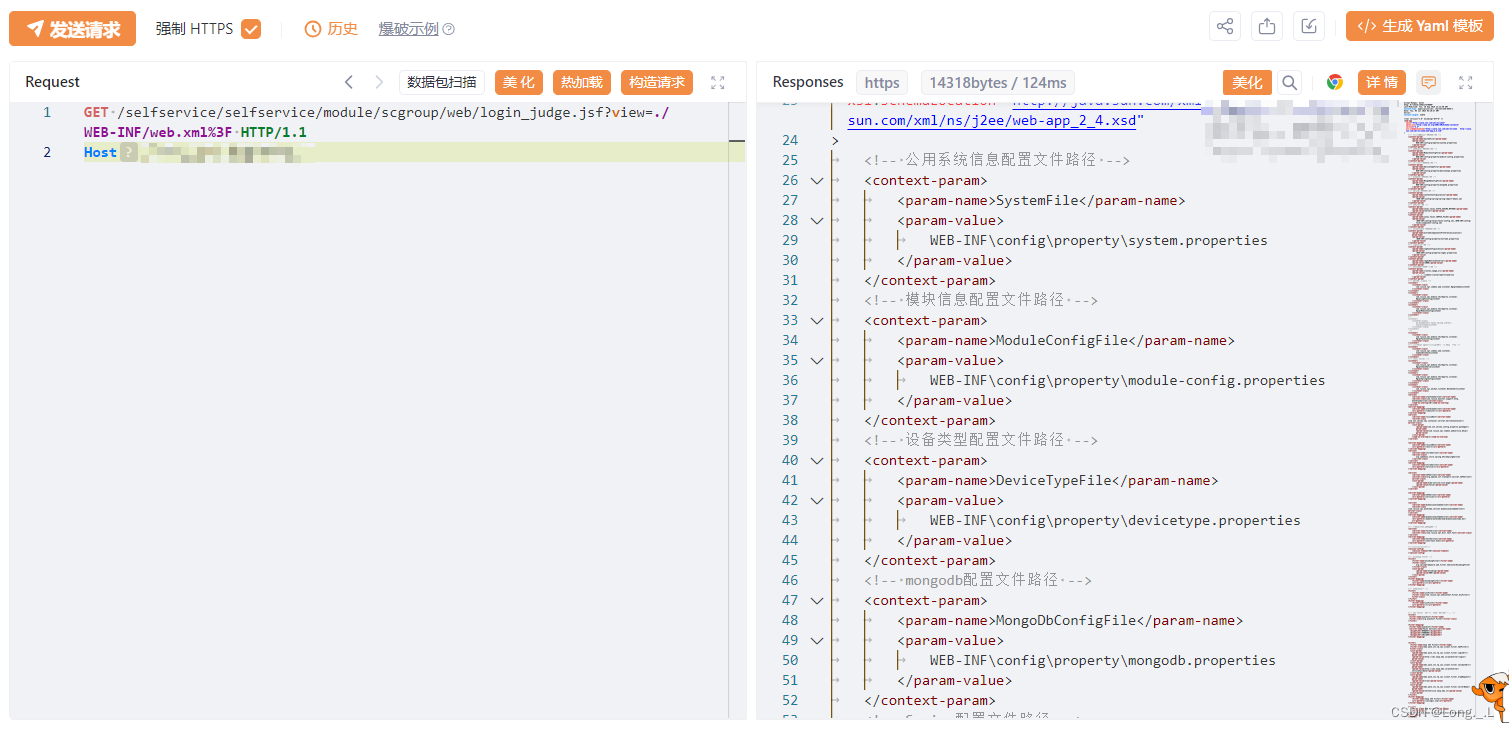Click SystemFile param-name on line 27
This screenshot has height=729, width=1509.
(x=1037, y=200)
